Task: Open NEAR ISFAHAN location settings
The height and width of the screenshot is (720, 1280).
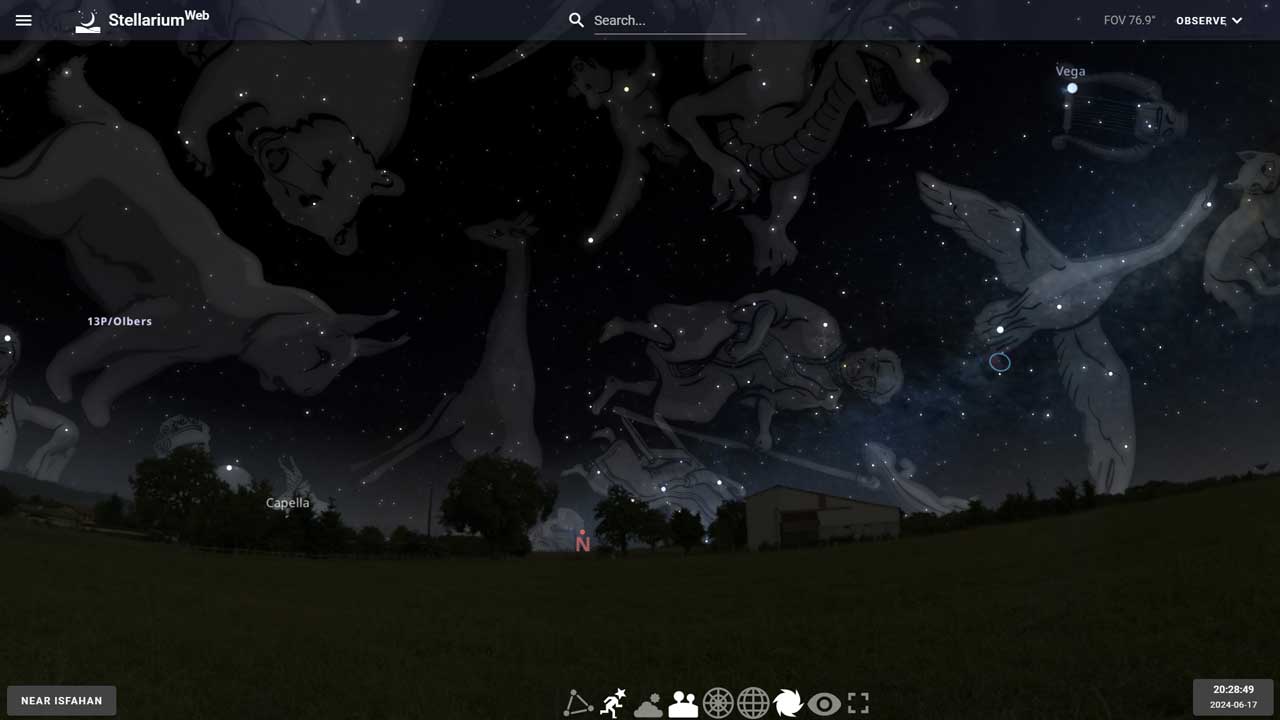Action: coord(61,700)
